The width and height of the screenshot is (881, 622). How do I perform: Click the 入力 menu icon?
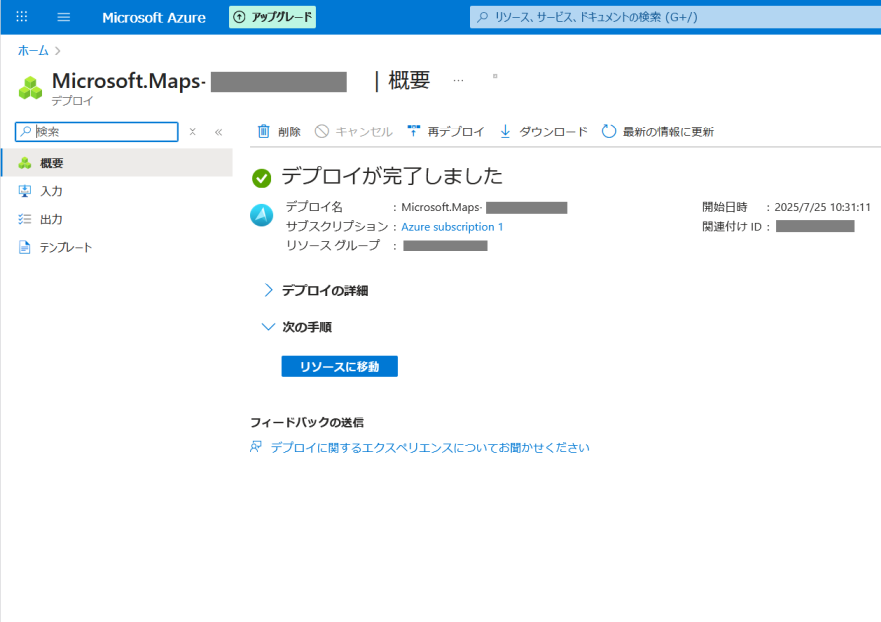(x=25, y=191)
